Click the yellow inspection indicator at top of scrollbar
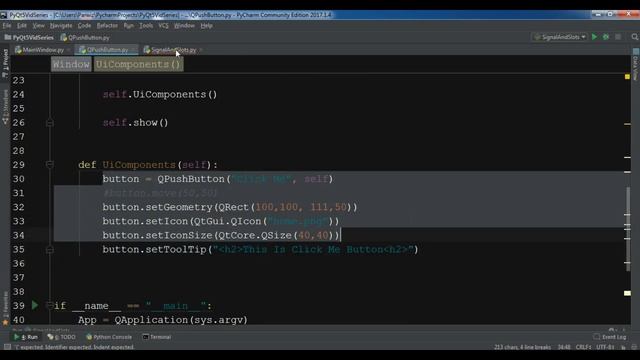The image size is (640, 360). (627, 77)
